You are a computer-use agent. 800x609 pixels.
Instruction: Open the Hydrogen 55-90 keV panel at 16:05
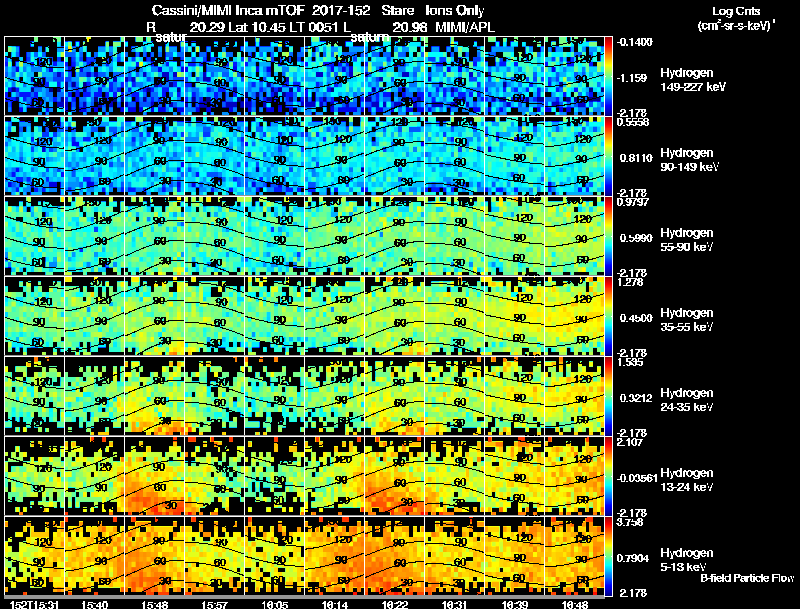coord(274,236)
